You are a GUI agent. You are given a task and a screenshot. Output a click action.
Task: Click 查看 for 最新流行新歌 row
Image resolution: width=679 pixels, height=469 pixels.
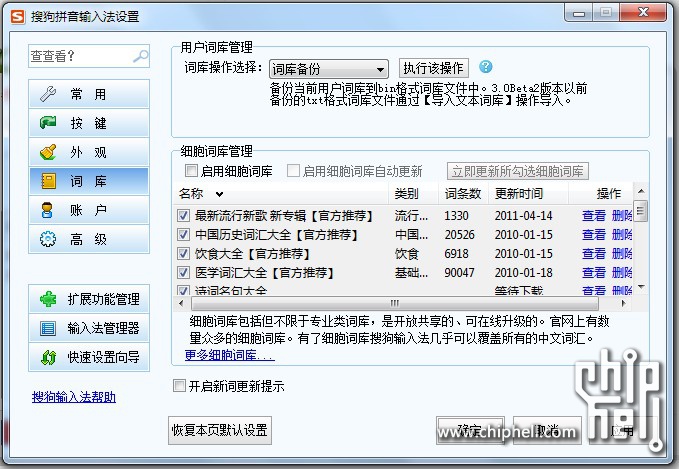[594, 215]
